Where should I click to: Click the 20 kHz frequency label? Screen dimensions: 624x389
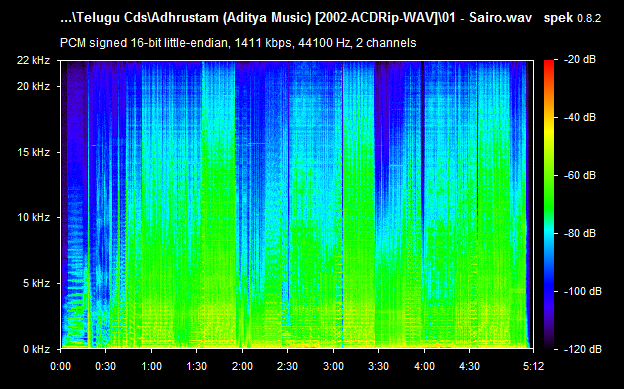pyautogui.click(x=33, y=86)
